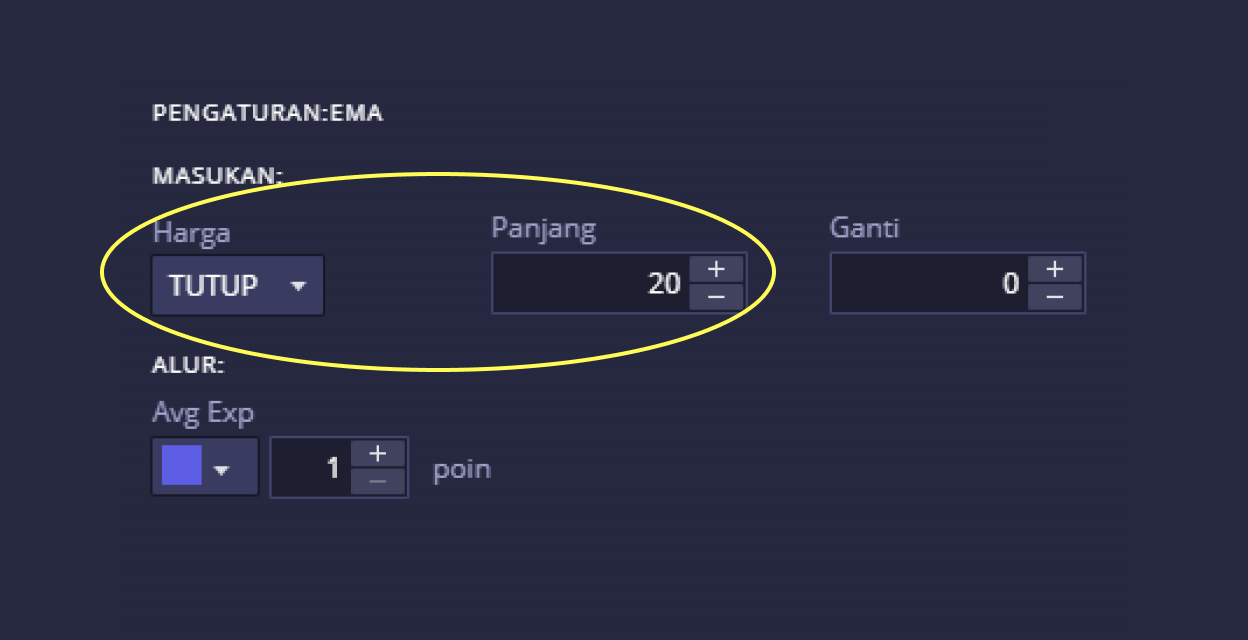Expand the Avg Exp color picker arrow
Image resolution: width=1248 pixels, height=640 pixels.
pos(223,470)
